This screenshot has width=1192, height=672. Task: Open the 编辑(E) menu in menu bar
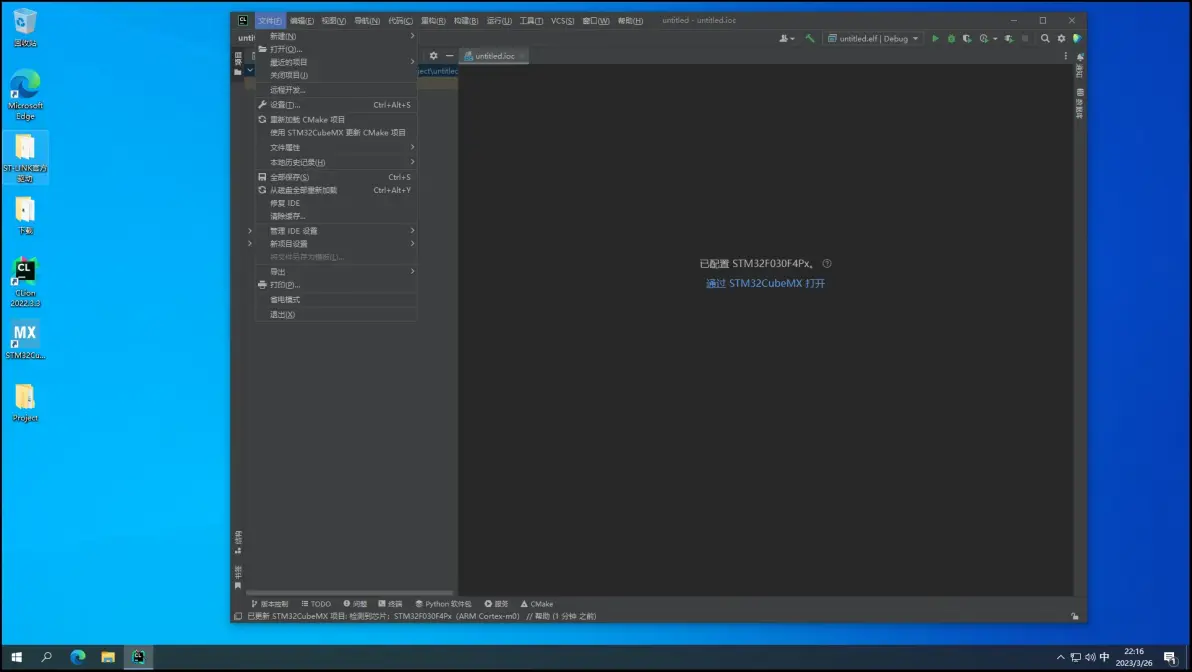[302, 21]
